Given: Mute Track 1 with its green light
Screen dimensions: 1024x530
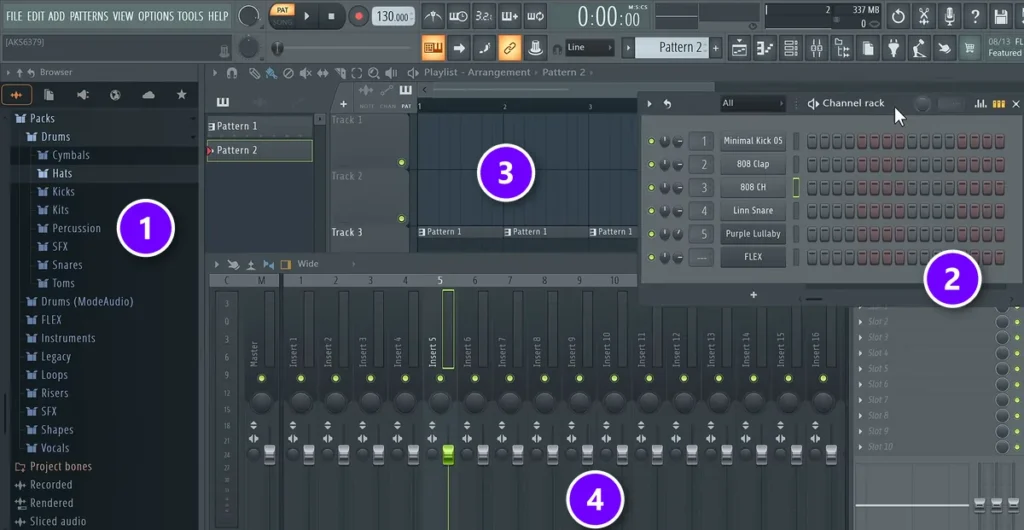Looking at the screenshot, I should [401, 163].
